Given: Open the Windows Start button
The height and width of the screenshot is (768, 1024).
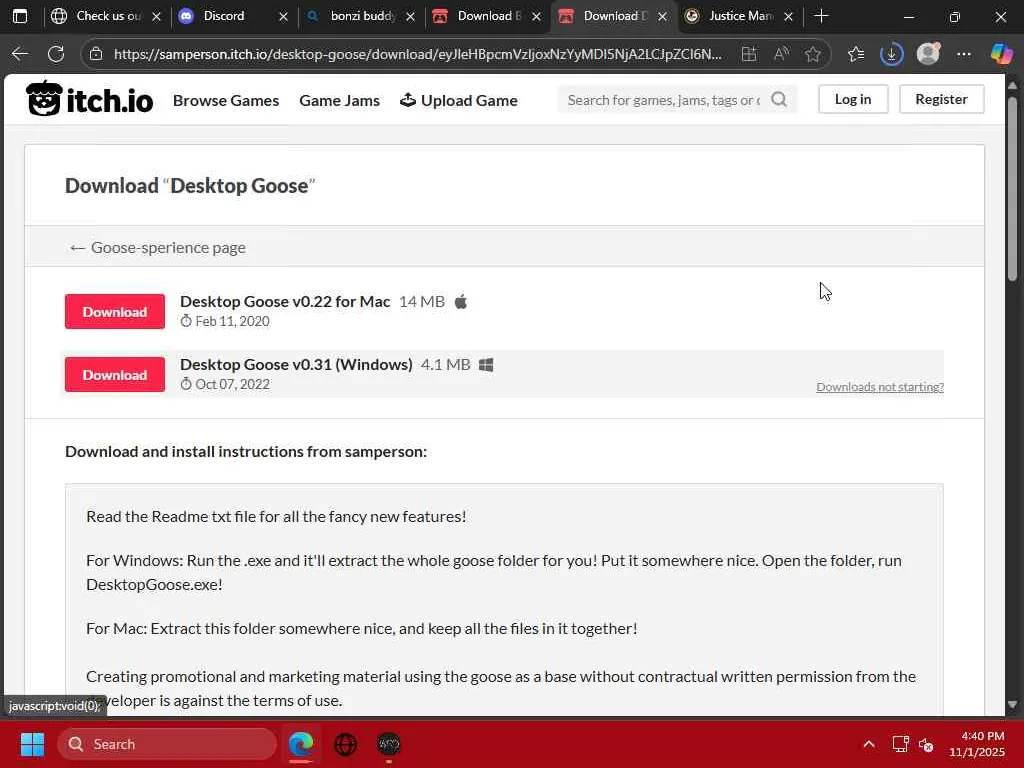Looking at the screenshot, I should coord(32,744).
